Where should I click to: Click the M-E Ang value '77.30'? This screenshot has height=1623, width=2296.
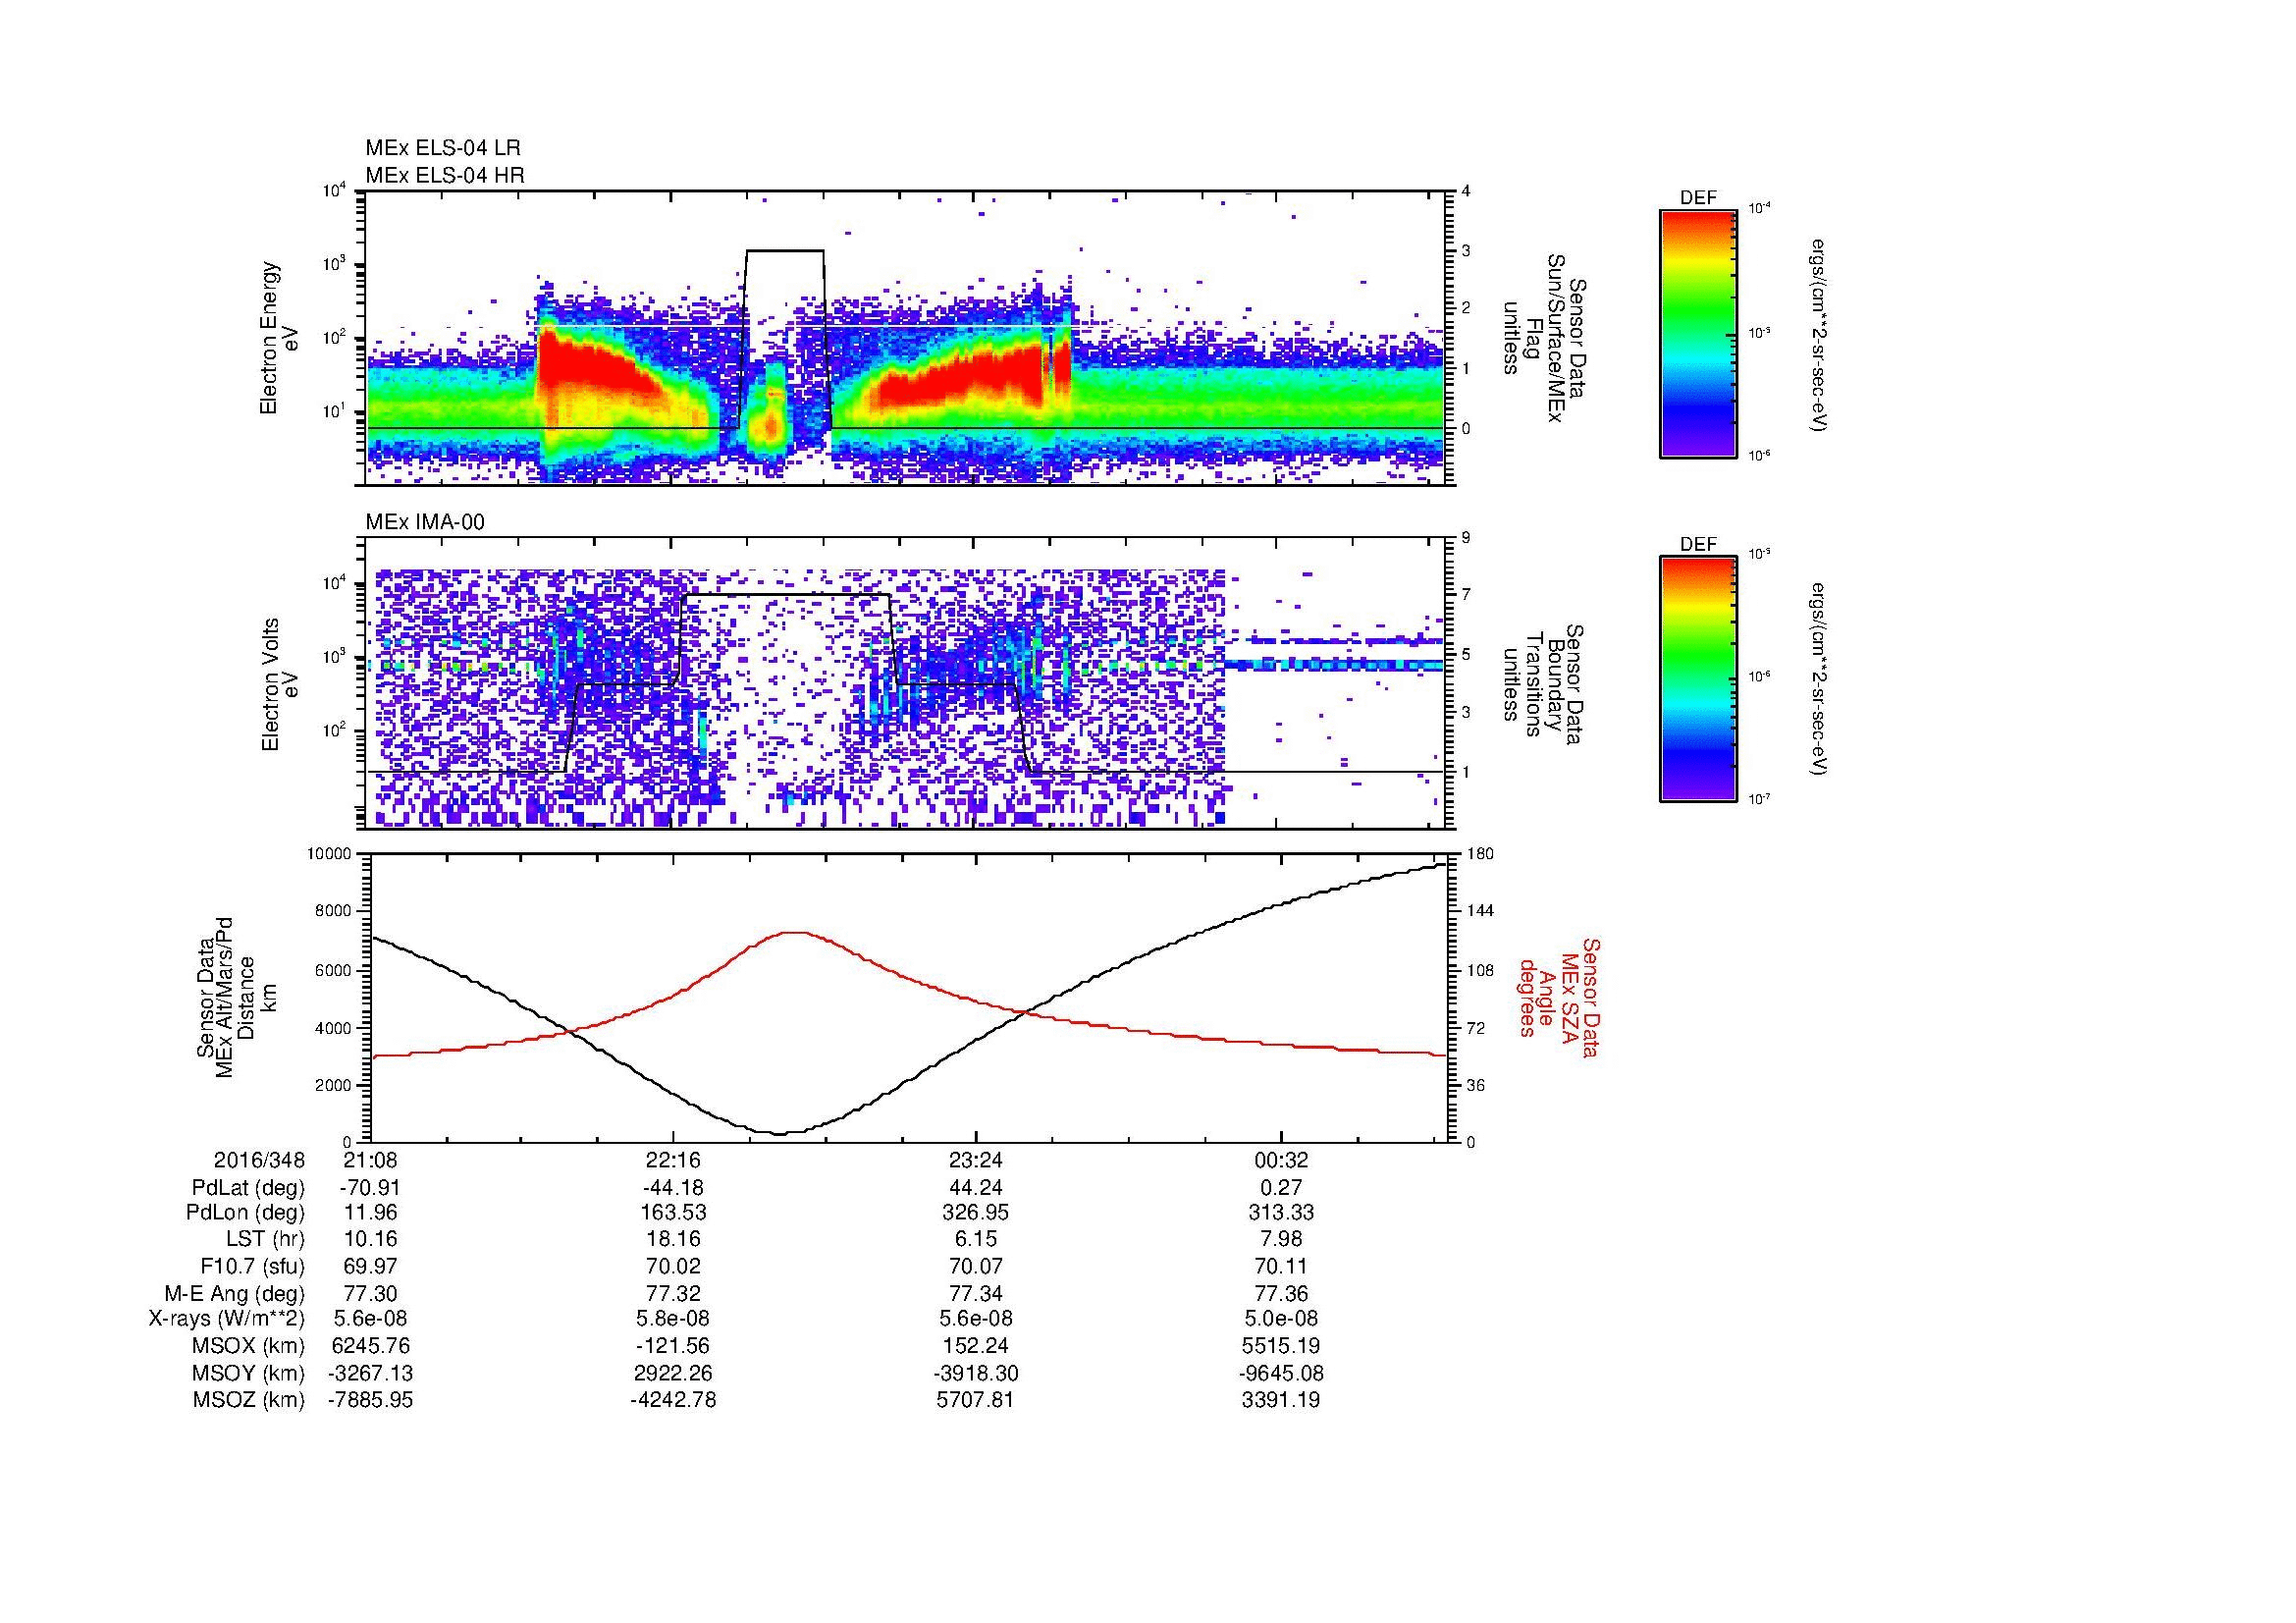(x=371, y=1293)
